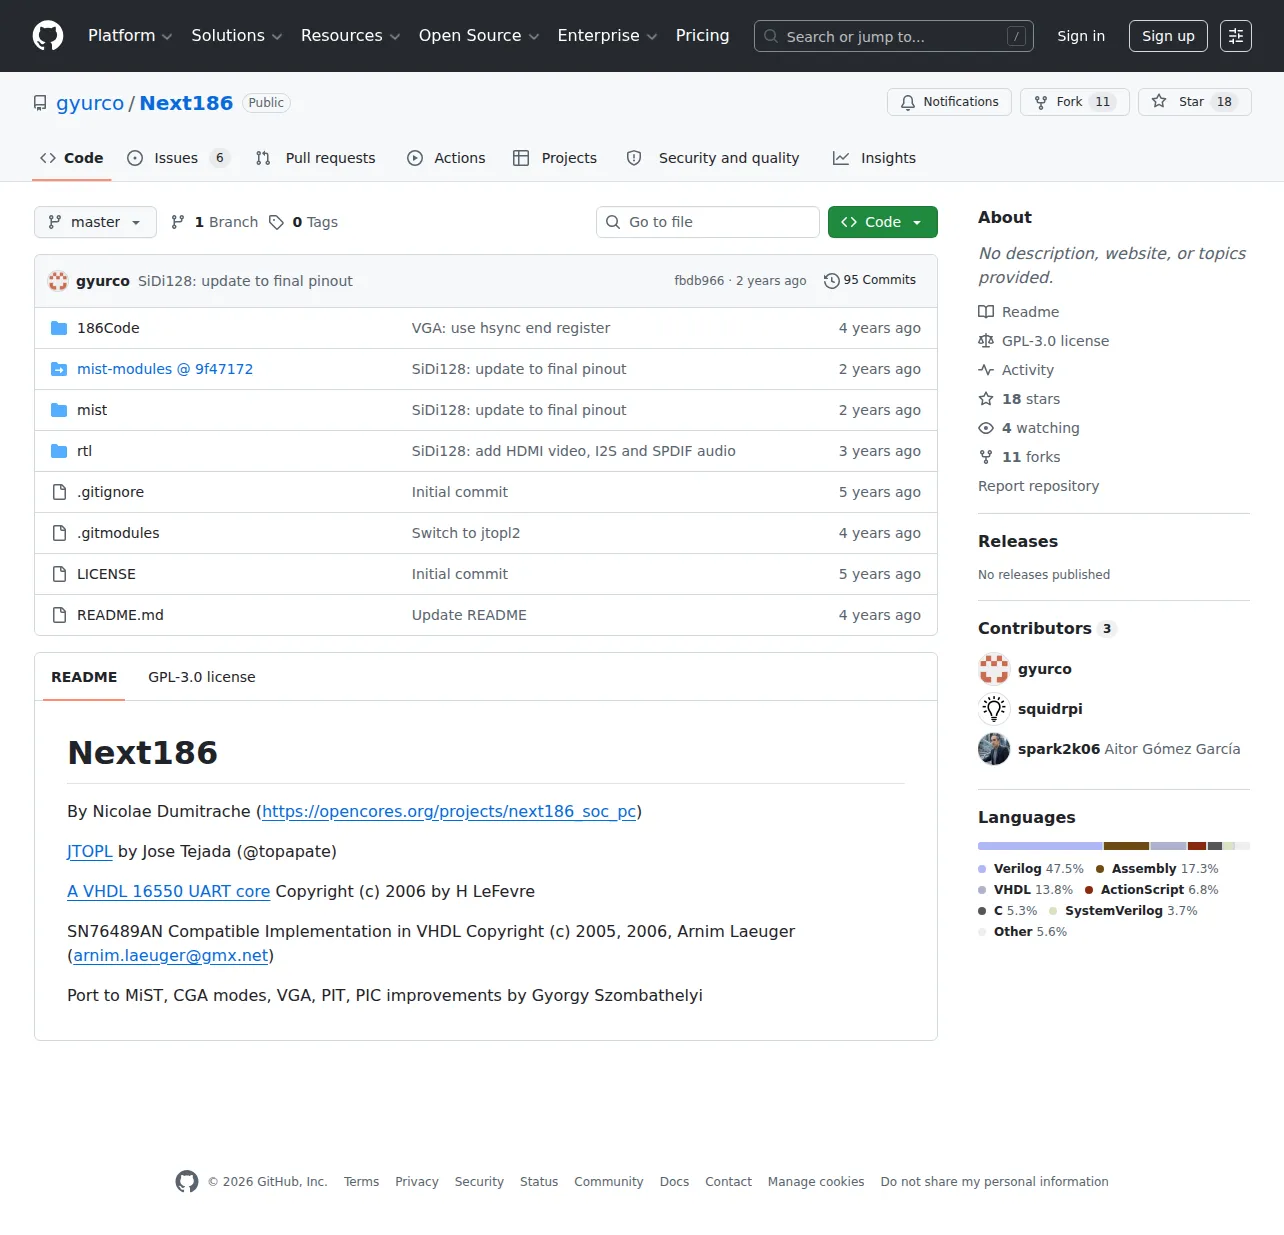Select the README tab
The width and height of the screenshot is (1284, 1235).
click(84, 677)
